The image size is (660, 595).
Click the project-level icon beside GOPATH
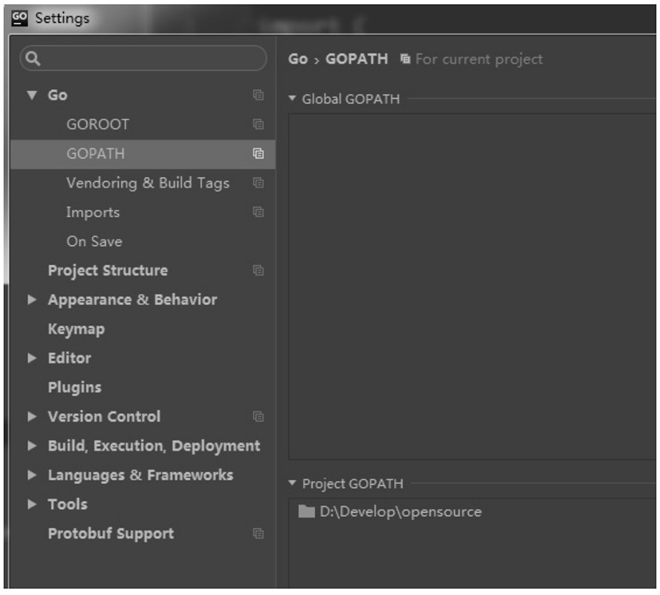[x=258, y=154]
